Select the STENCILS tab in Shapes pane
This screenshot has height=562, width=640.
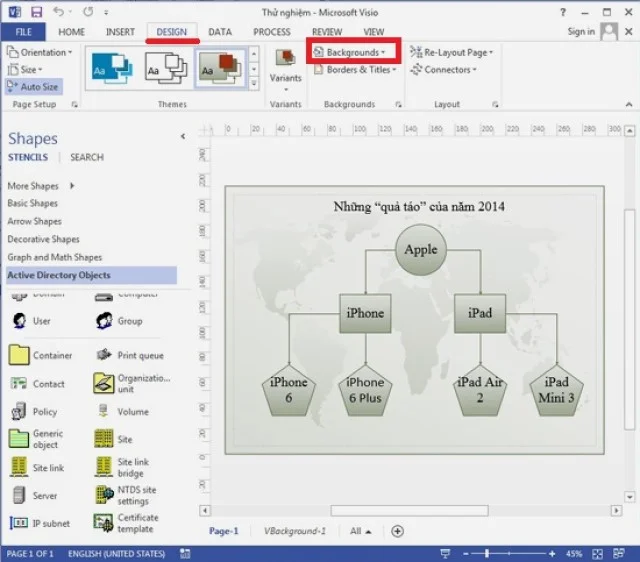pyautogui.click(x=28, y=157)
